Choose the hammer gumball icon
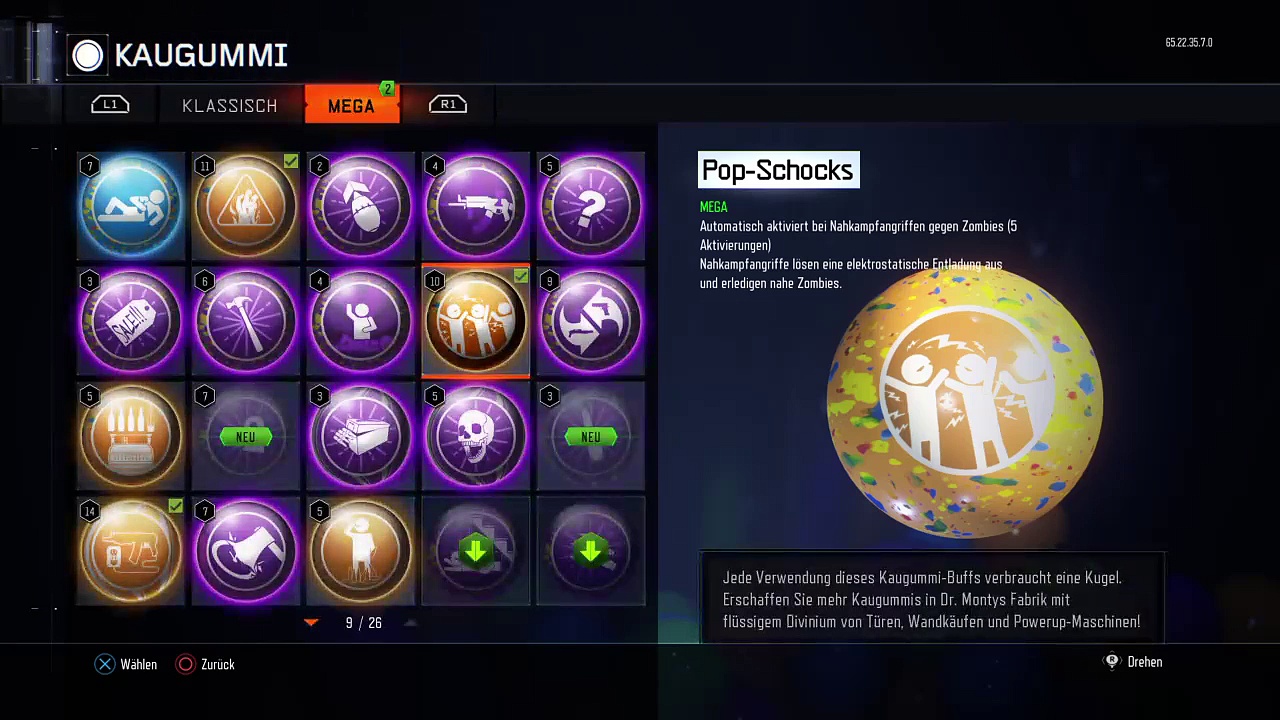 246,321
